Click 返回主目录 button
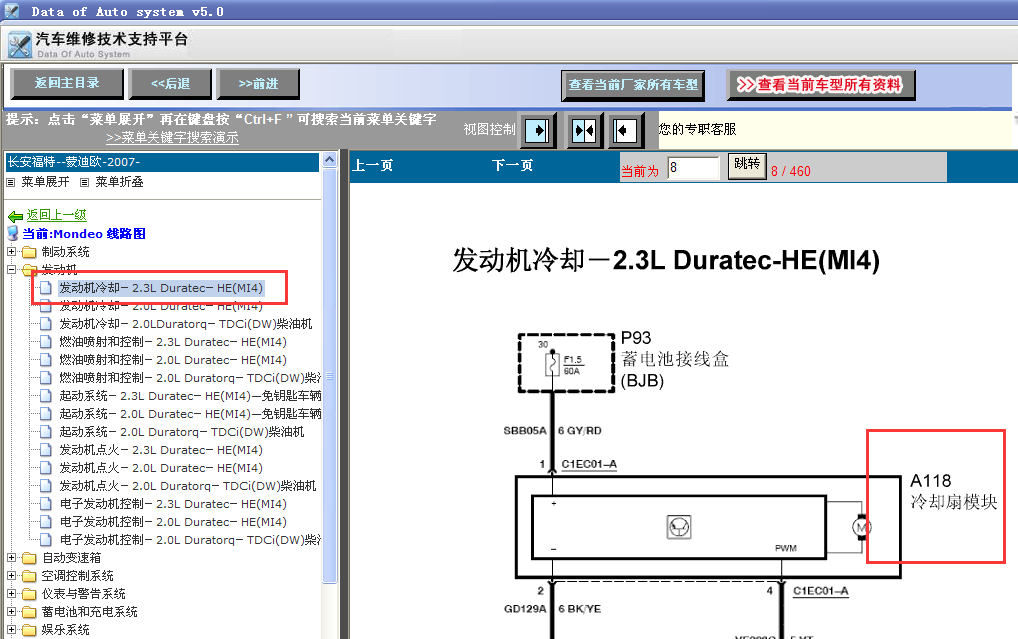Image resolution: width=1018 pixels, height=639 pixels. tap(68, 83)
